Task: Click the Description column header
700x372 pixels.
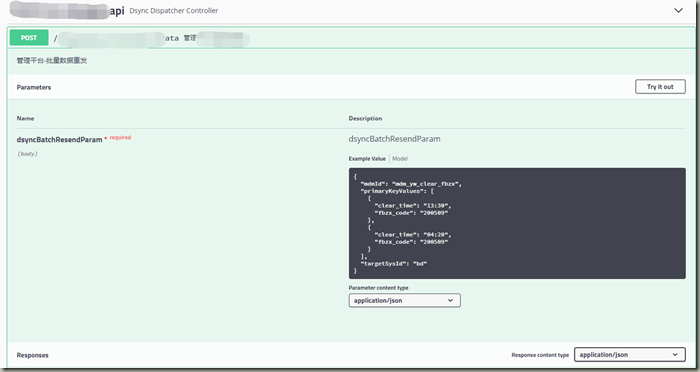Action: (x=365, y=118)
